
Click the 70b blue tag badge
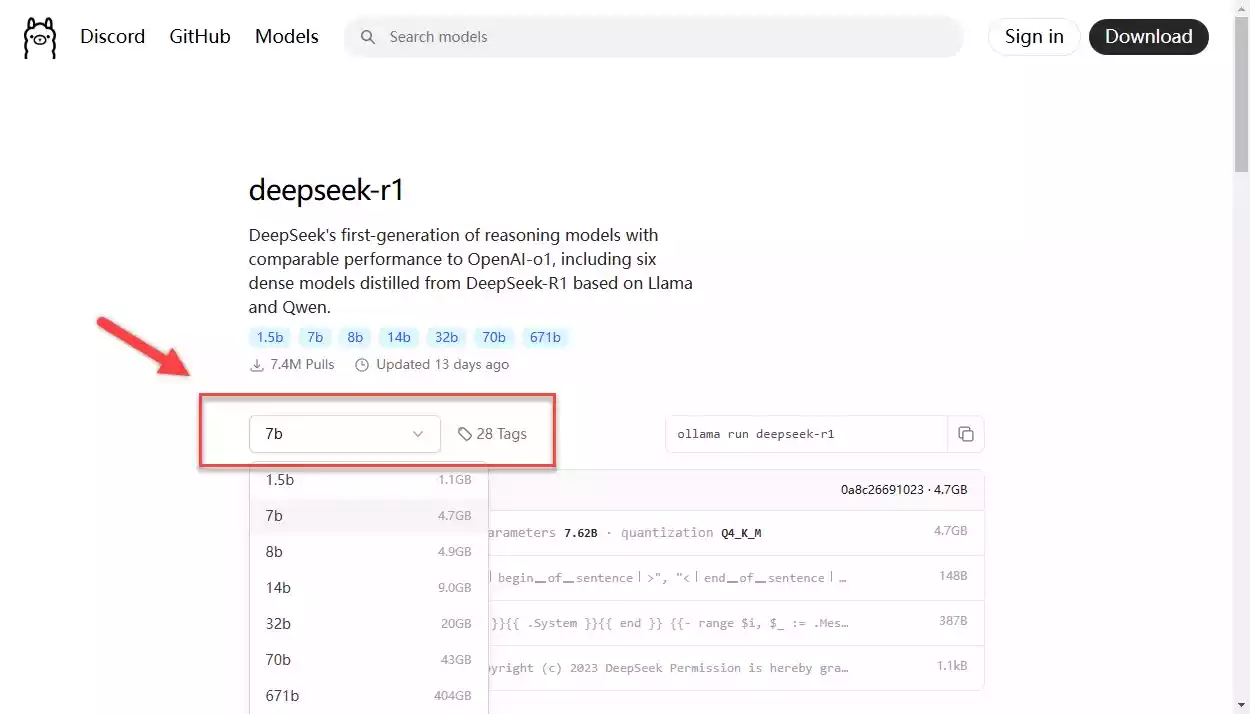(x=494, y=337)
